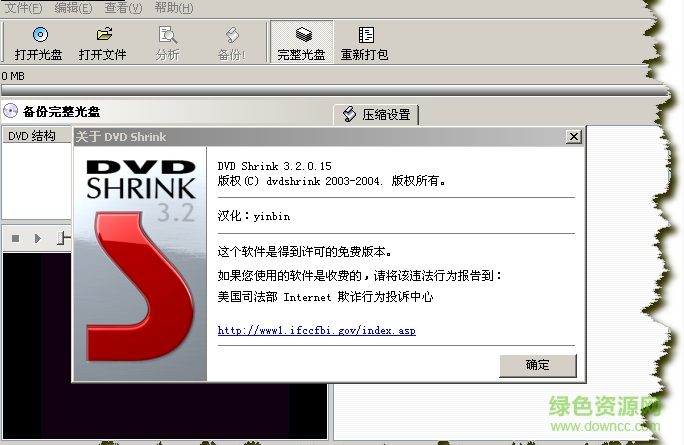Image resolution: width=684 pixels, height=445 pixels.
Task: Close the 关于 DVD Shrink dialog
Action: pyautogui.click(x=573, y=136)
